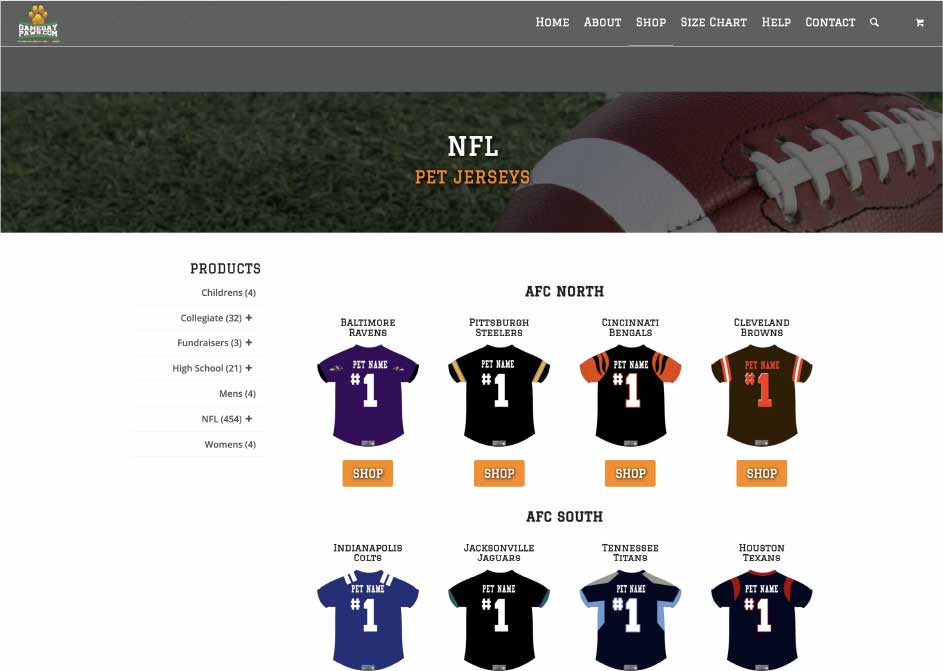Expand the Collegiate (32) category
The image size is (943, 671).
(x=248, y=317)
